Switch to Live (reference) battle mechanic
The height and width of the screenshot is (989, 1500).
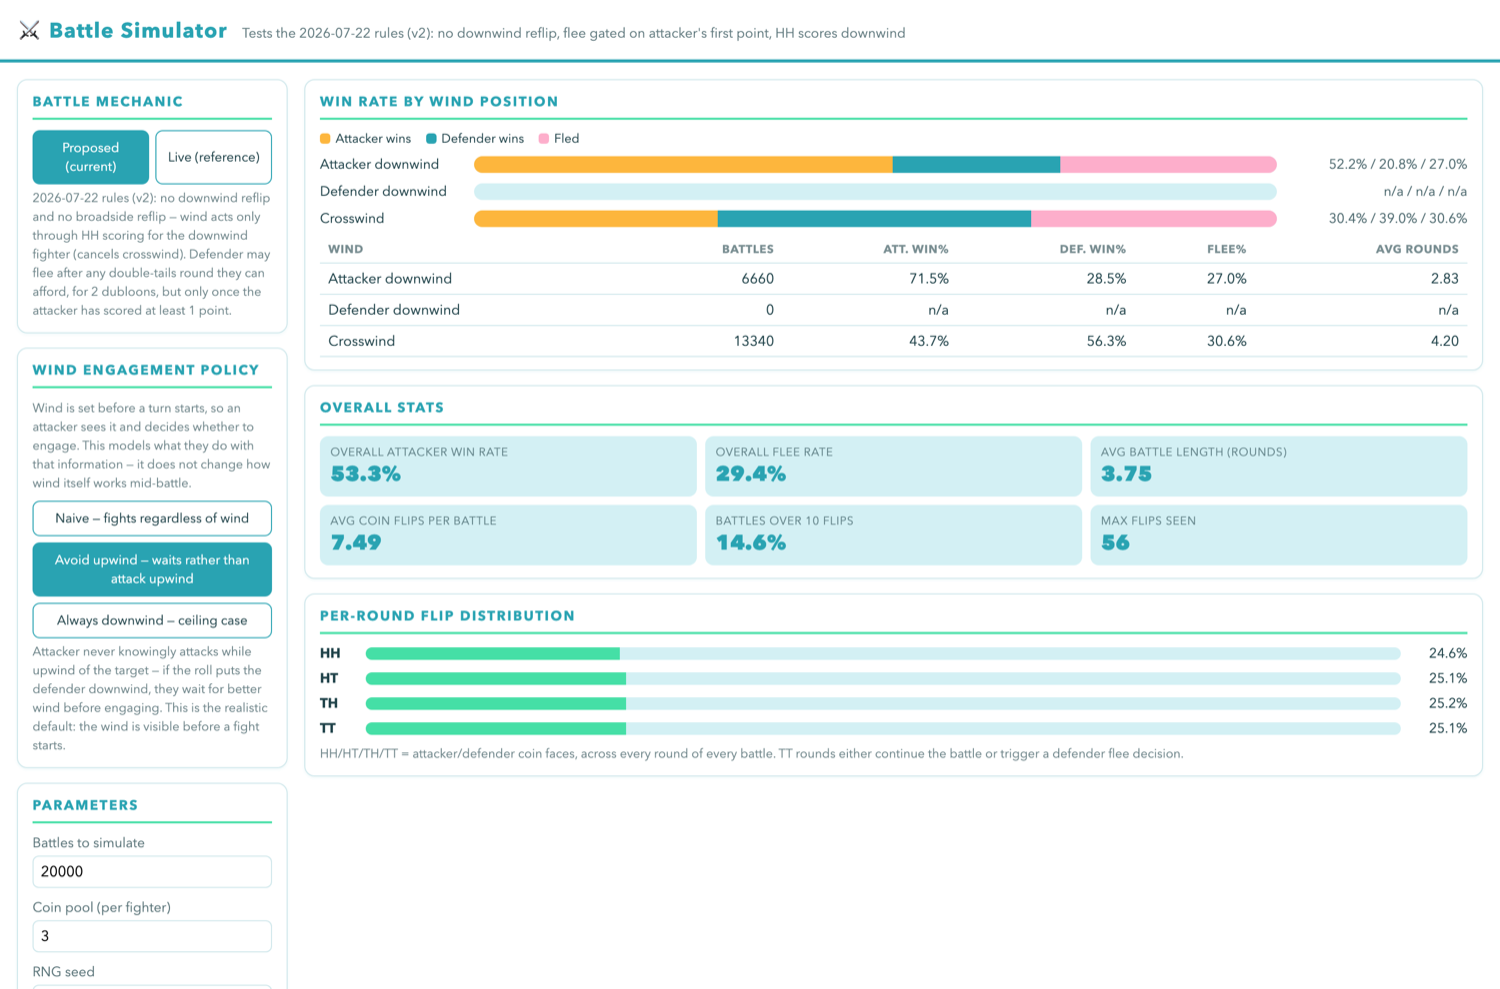(x=214, y=157)
